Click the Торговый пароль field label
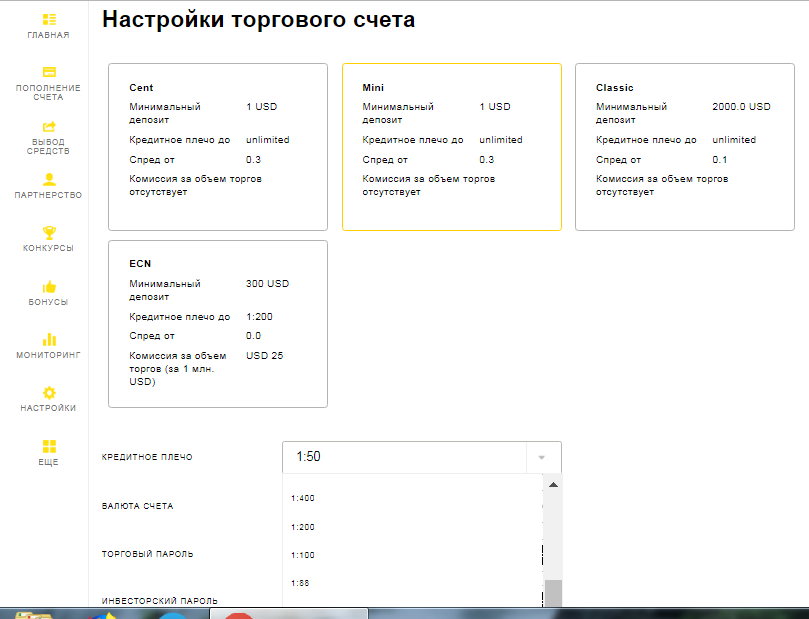The image size is (809, 619). pos(148,554)
